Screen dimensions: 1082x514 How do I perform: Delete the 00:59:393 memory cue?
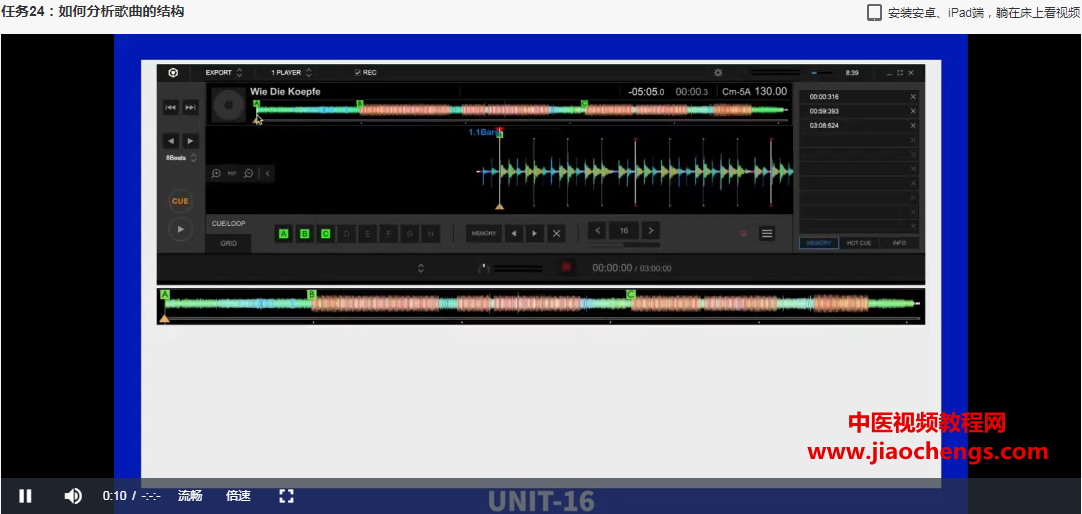[x=913, y=111]
